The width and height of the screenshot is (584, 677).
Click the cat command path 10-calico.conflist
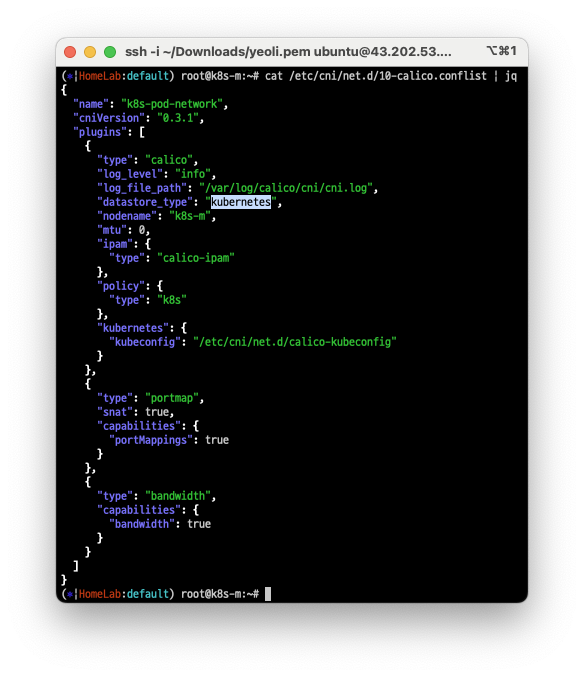[x=388, y=76]
